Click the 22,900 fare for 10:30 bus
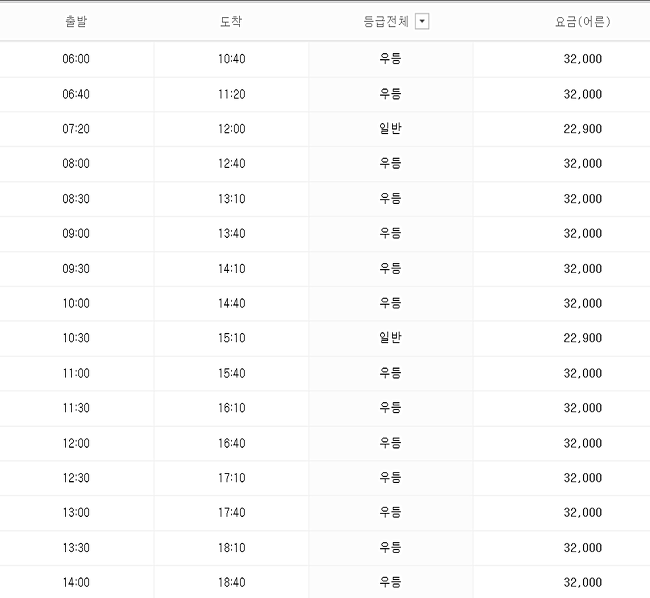The height and width of the screenshot is (598, 650). 582,338
